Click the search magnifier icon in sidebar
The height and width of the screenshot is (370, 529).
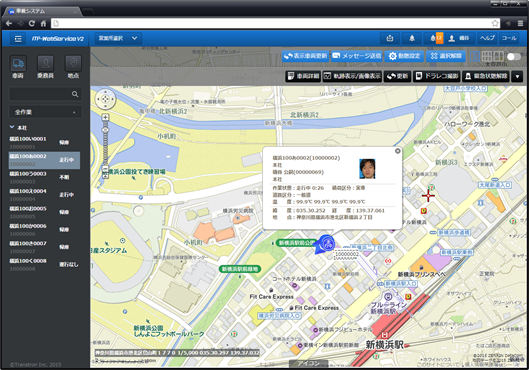(75, 94)
